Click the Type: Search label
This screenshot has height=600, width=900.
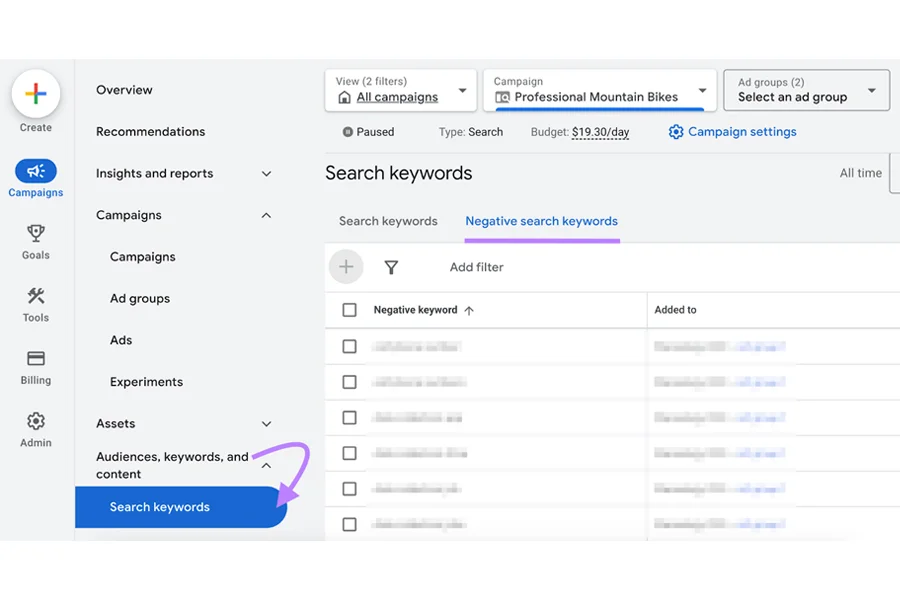pyautogui.click(x=471, y=132)
